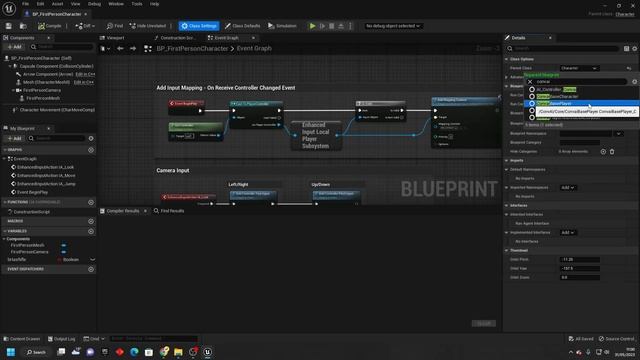The image size is (640, 360).
Task: Open the play options three-dot menu
Action: pyautogui.click(x=350, y=26)
